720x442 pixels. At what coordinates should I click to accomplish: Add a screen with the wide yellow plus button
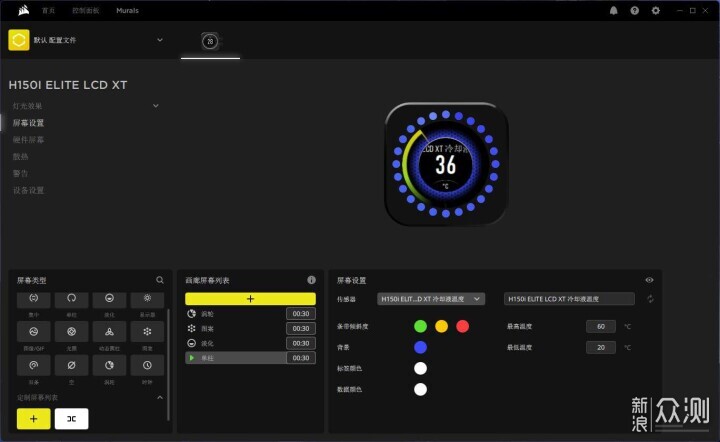[250, 299]
